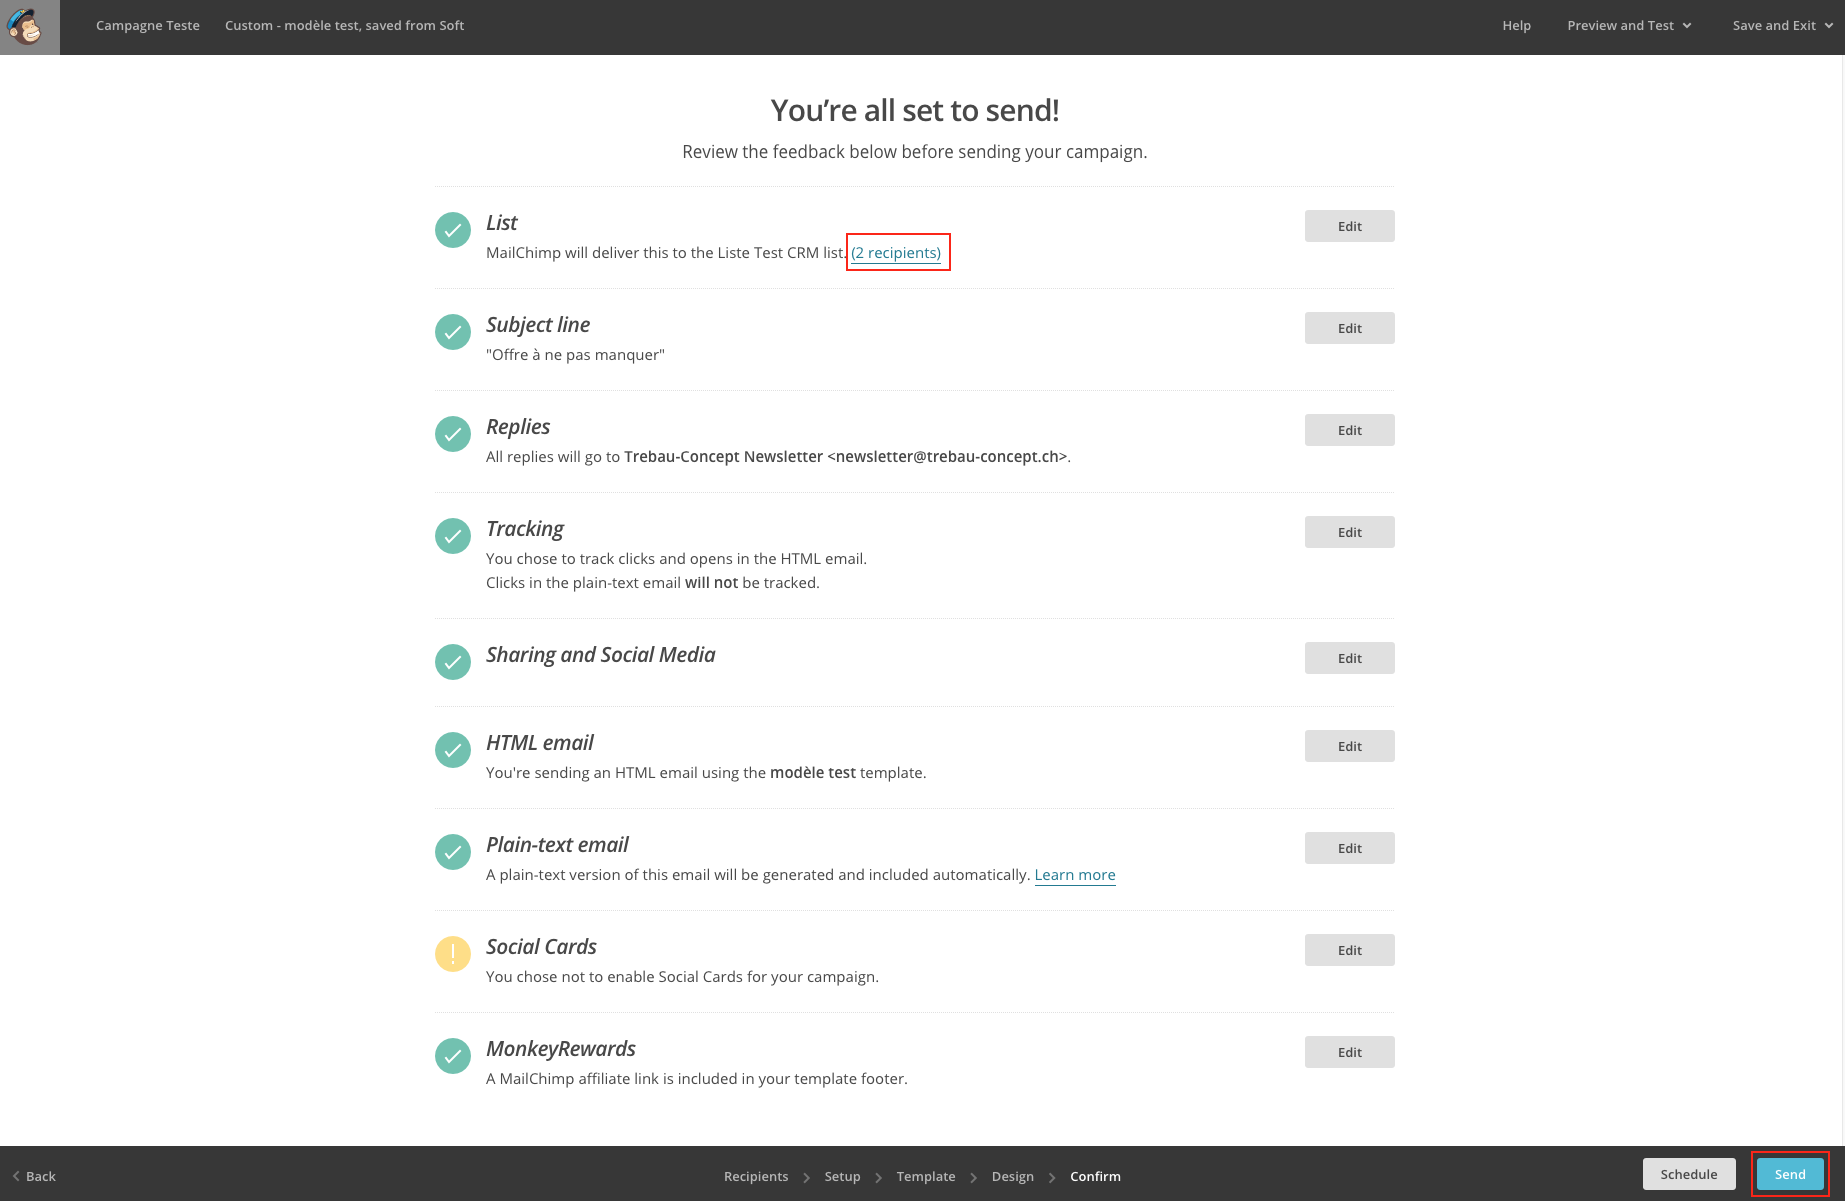The height and width of the screenshot is (1201, 1845).
Task: Open the Help menu item
Action: click(1516, 26)
